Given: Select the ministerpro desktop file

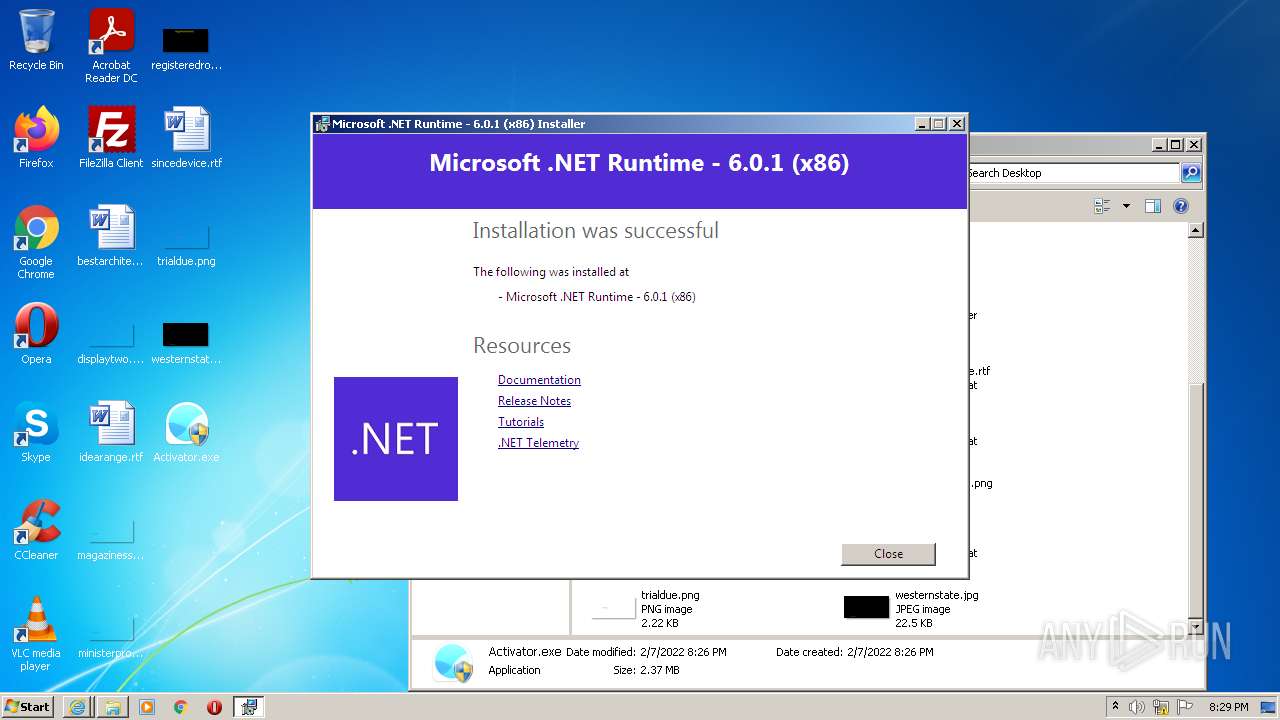Looking at the screenshot, I should [x=111, y=637].
